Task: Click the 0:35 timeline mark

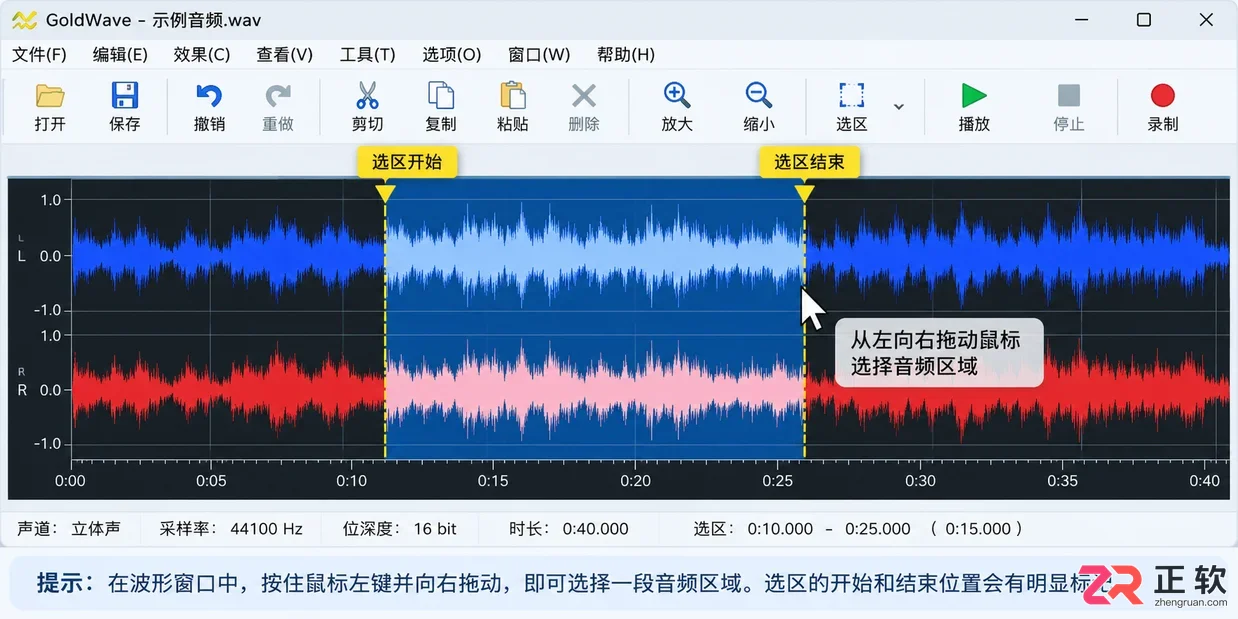Action: (x=1062, y=481)
